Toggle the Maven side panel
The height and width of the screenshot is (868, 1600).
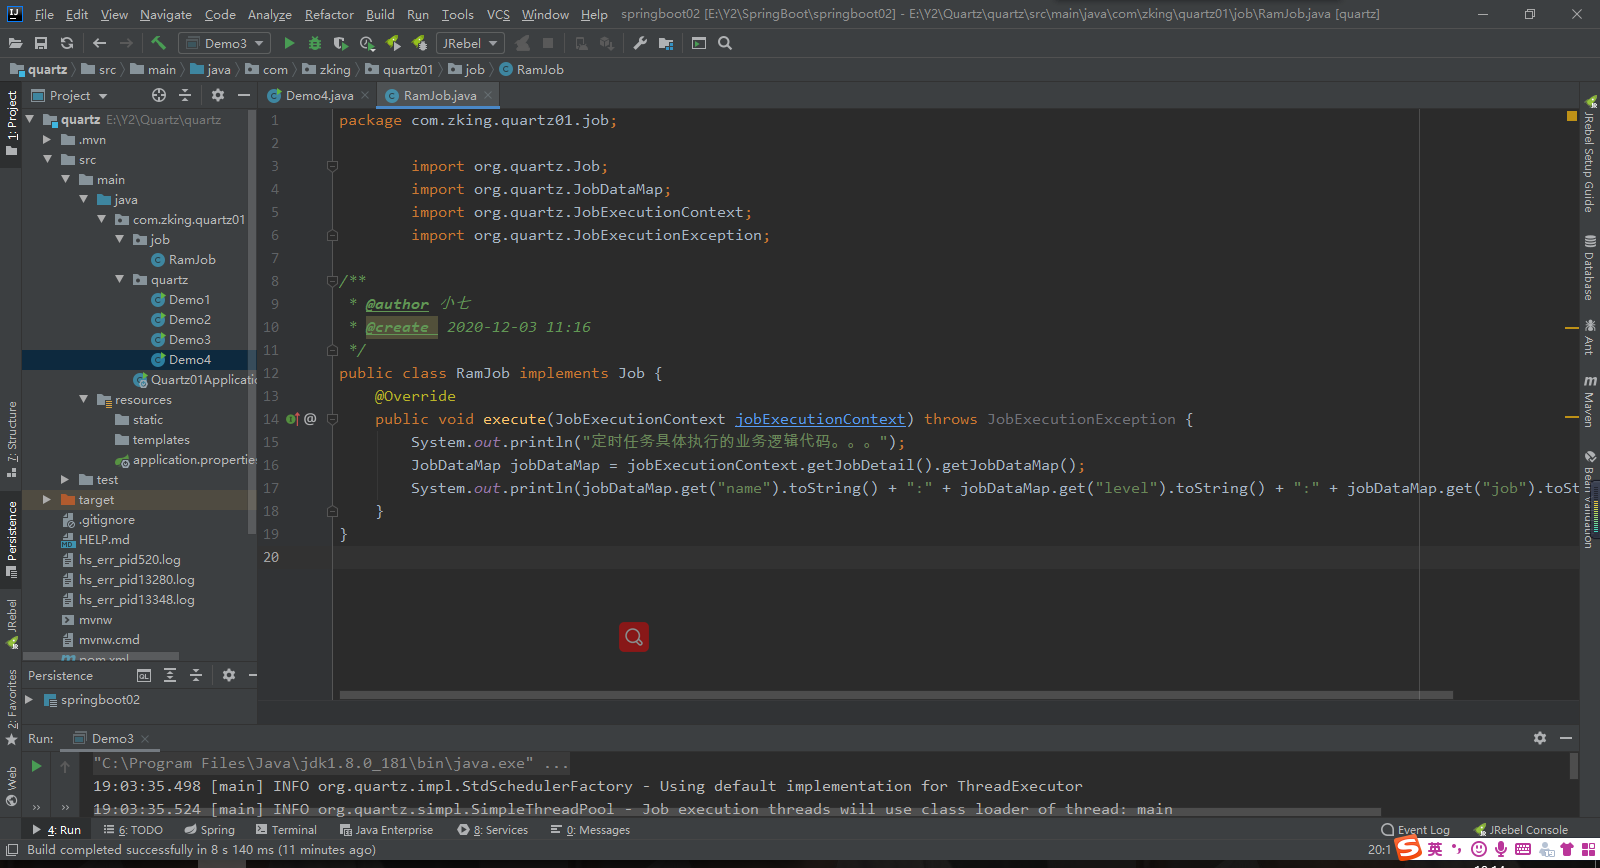pos(1589,402)
